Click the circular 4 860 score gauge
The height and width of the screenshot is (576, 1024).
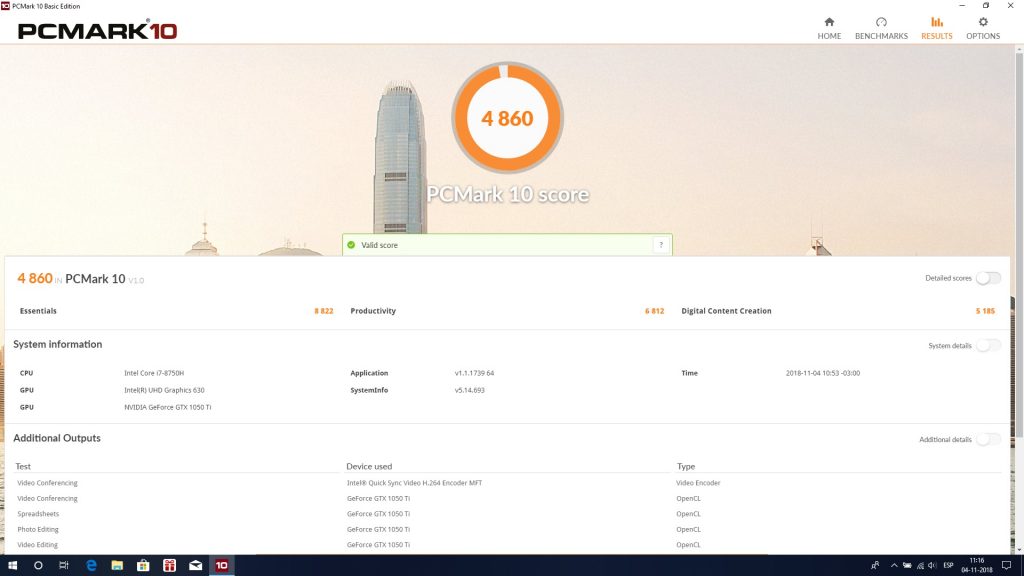pos(507,118)
